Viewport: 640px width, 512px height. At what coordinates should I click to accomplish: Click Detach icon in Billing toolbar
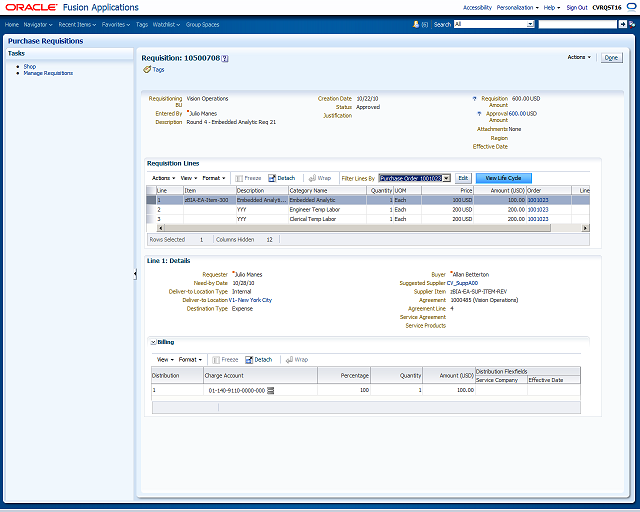click(249, 360)
